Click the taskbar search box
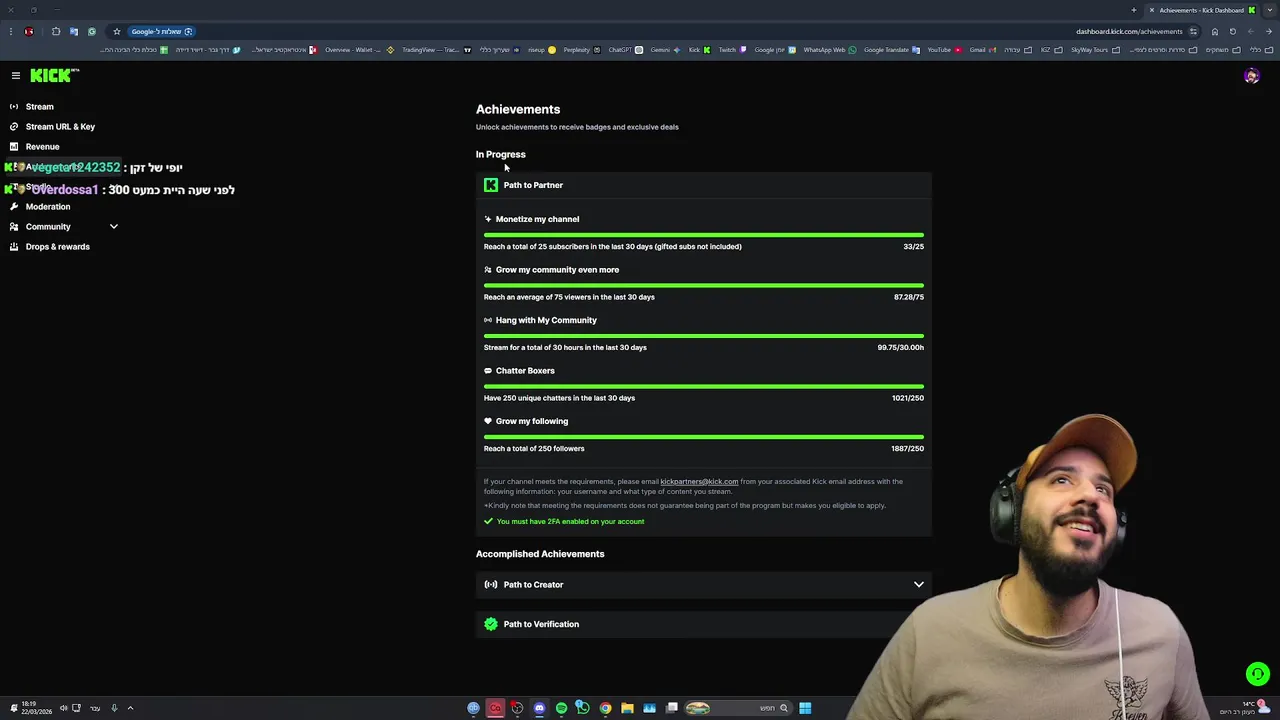1280x720 pixels. tap(738, 708)
